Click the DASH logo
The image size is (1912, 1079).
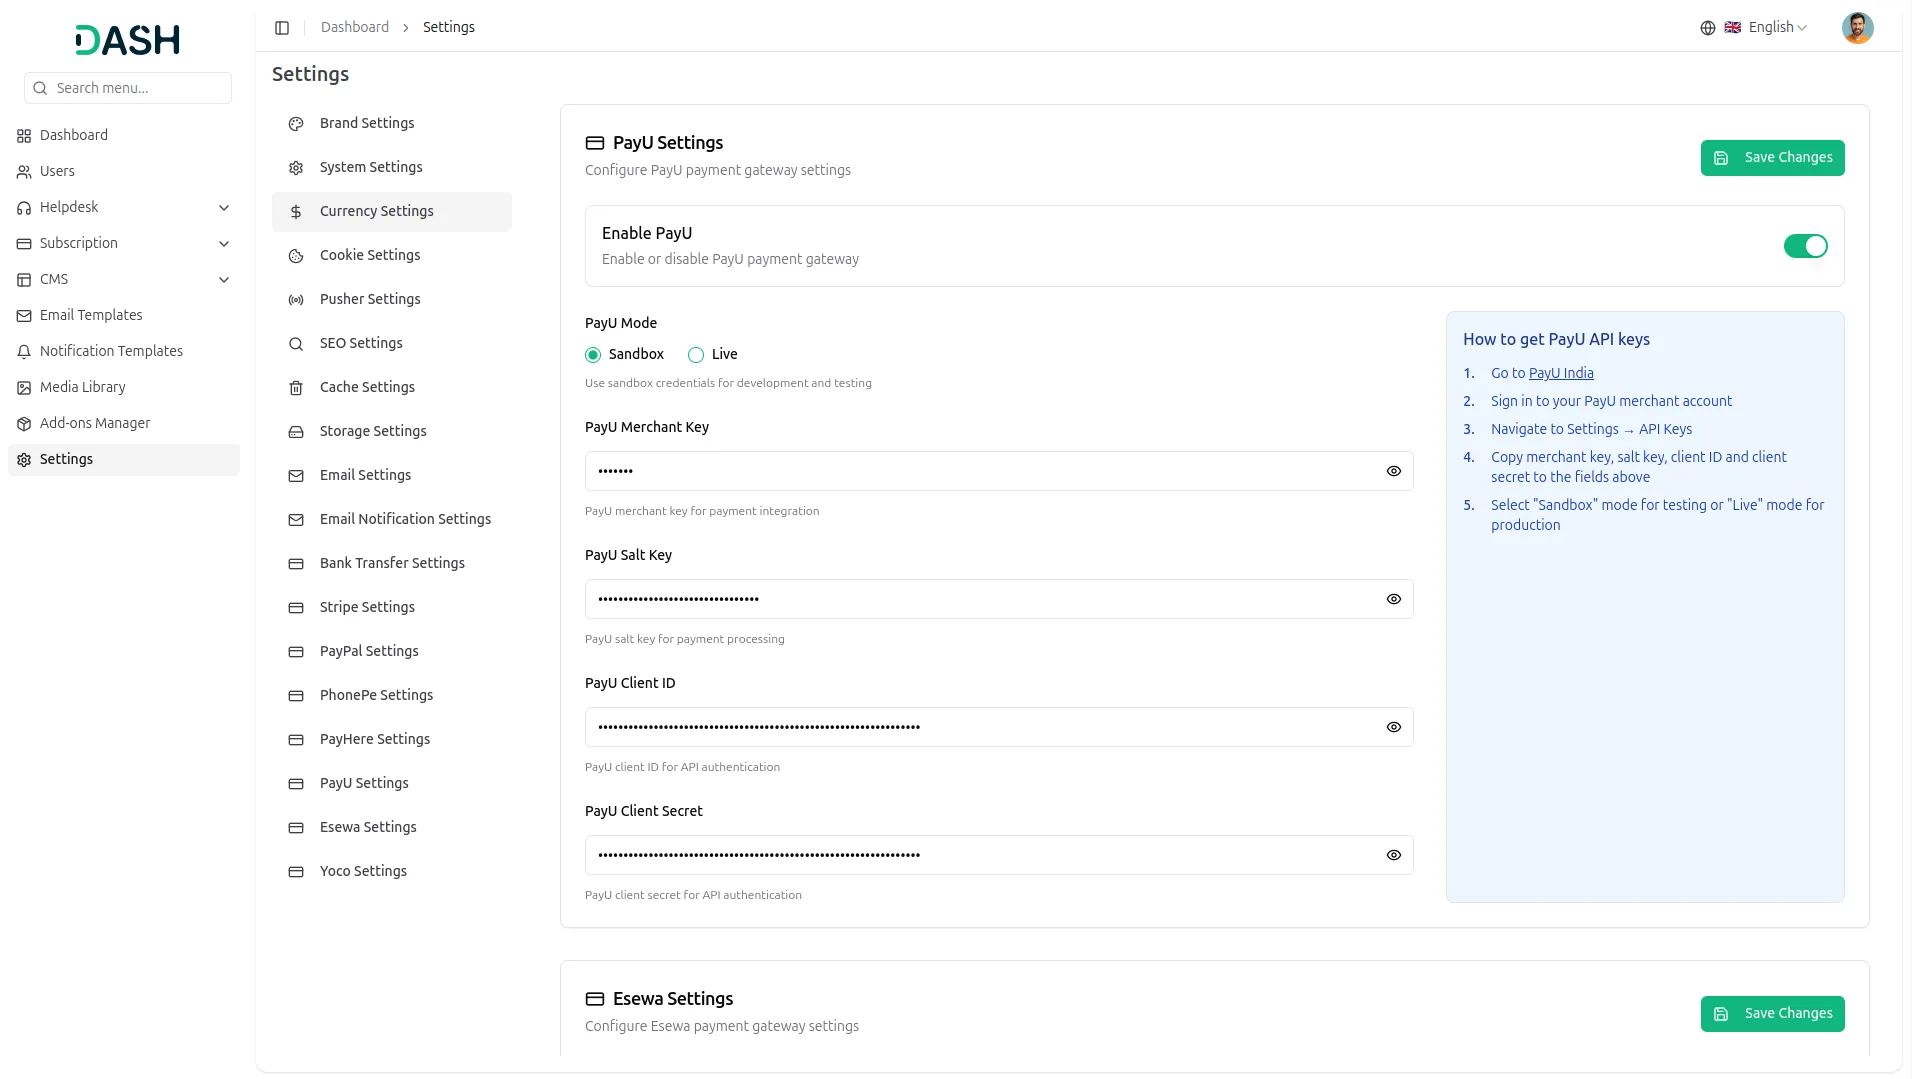pyautogui.click(x=128, y=40)
